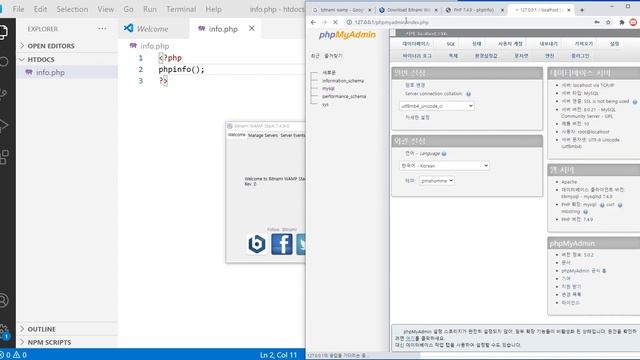Expand the information_schema database node
640x360 pixels.
[x=314, y=81]
